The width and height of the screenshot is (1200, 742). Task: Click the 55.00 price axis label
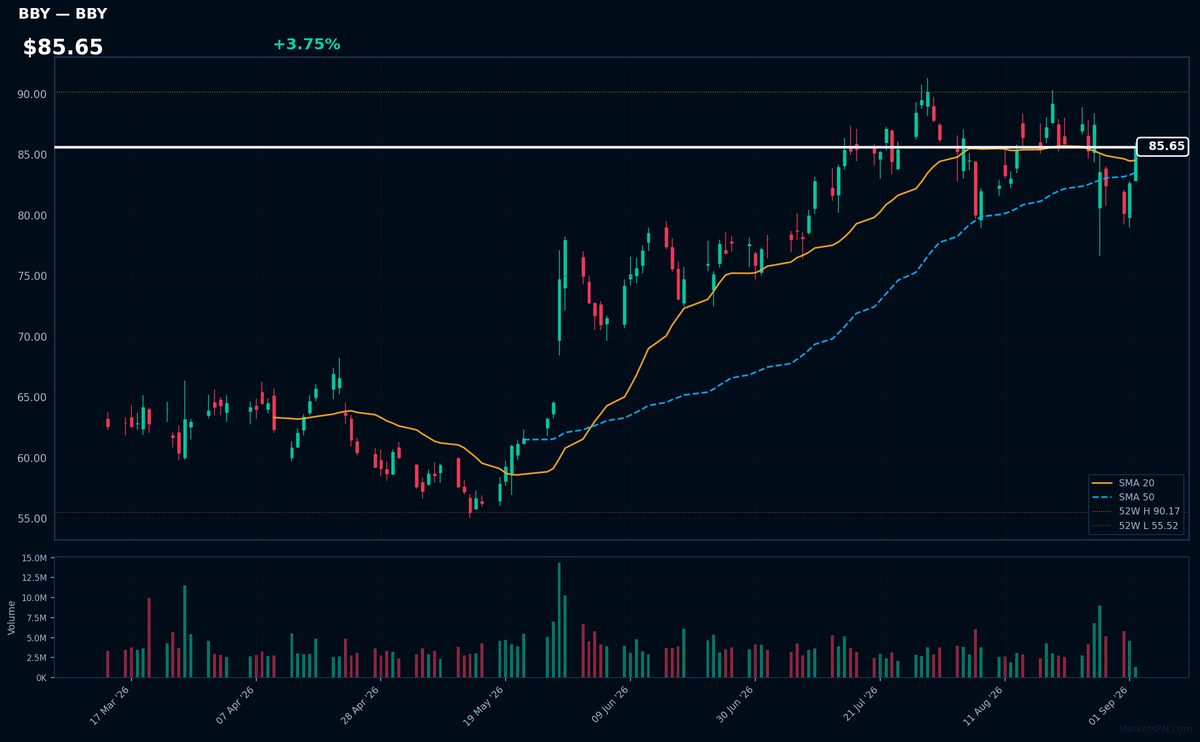(31, 519)
